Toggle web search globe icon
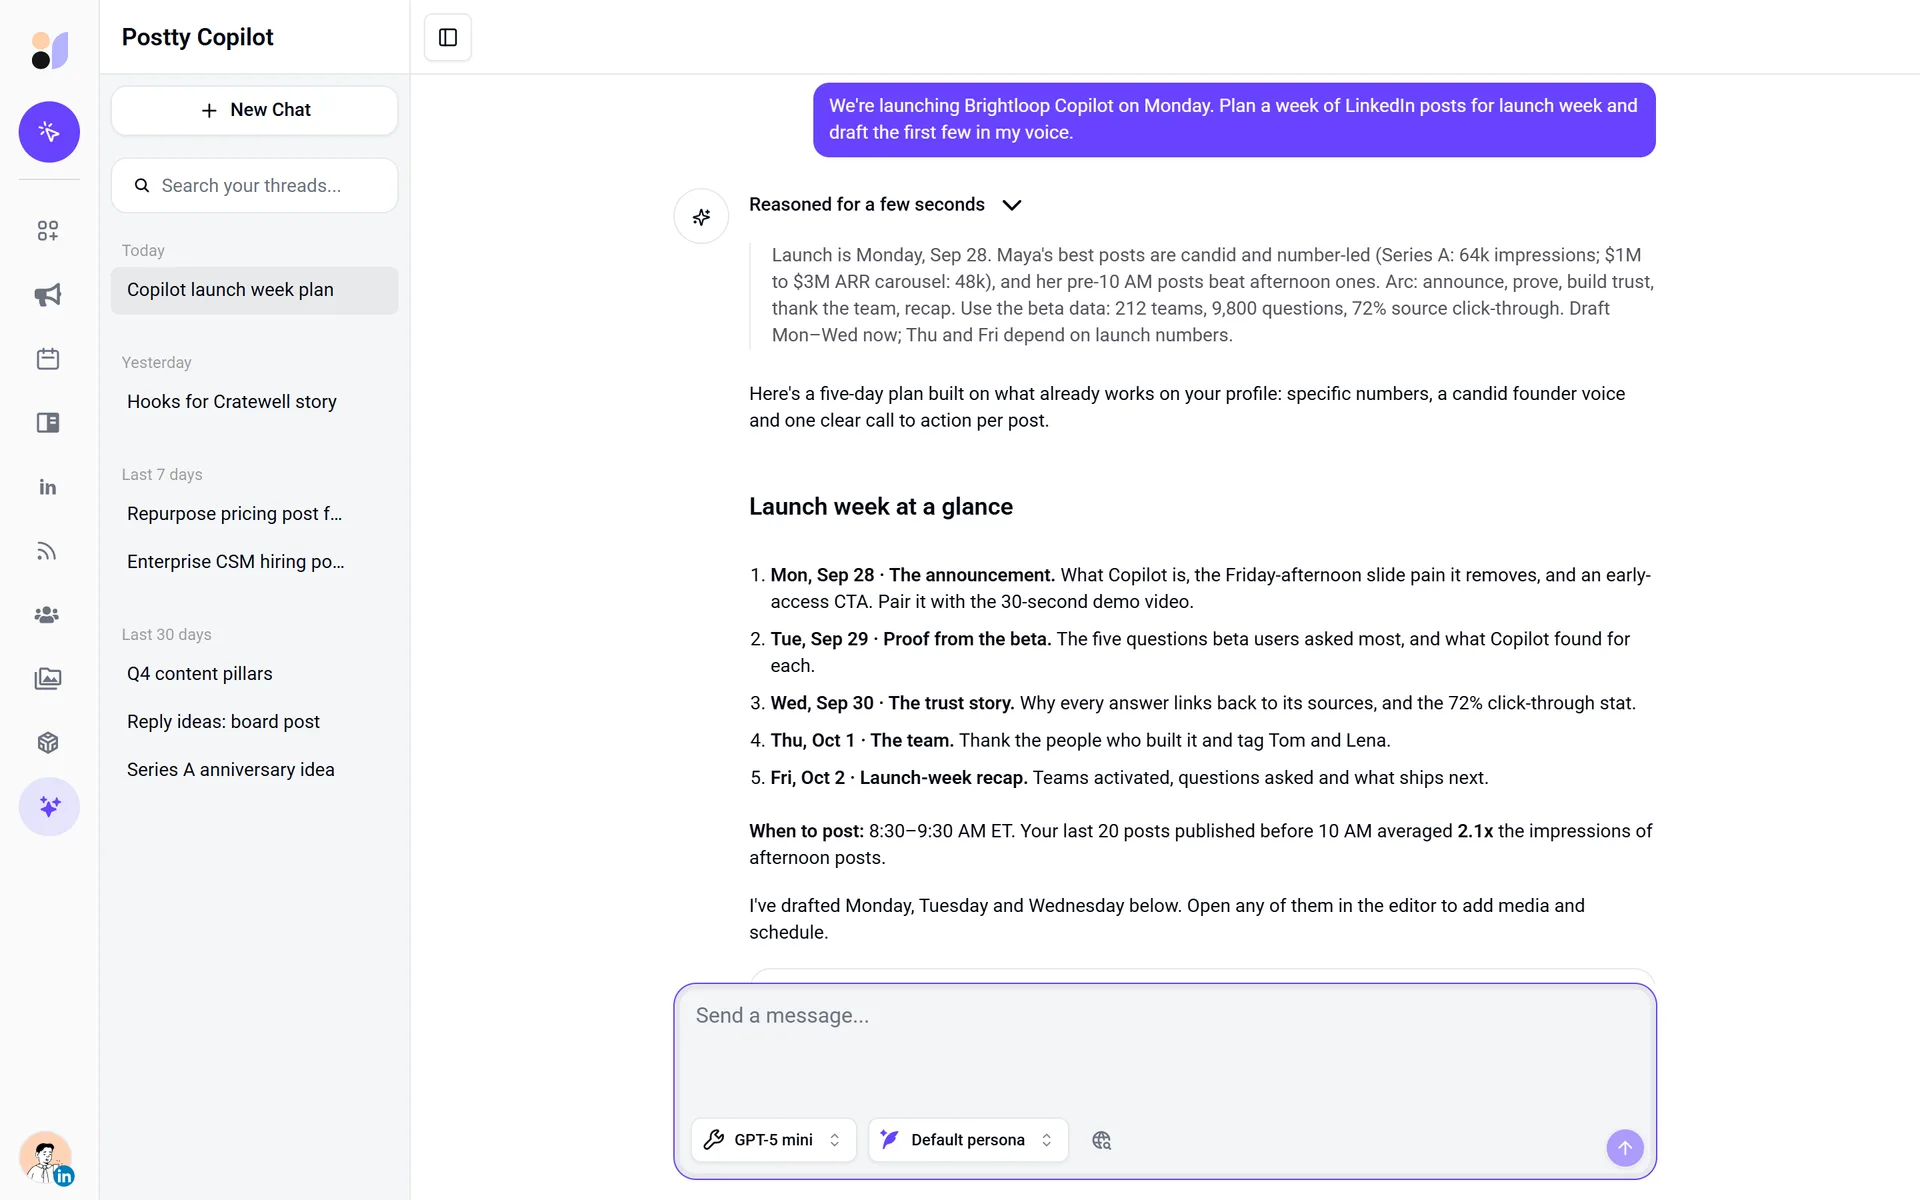Image resolution: width=1920 pixels, height=1200 pixels. tap(1101, 1140)
